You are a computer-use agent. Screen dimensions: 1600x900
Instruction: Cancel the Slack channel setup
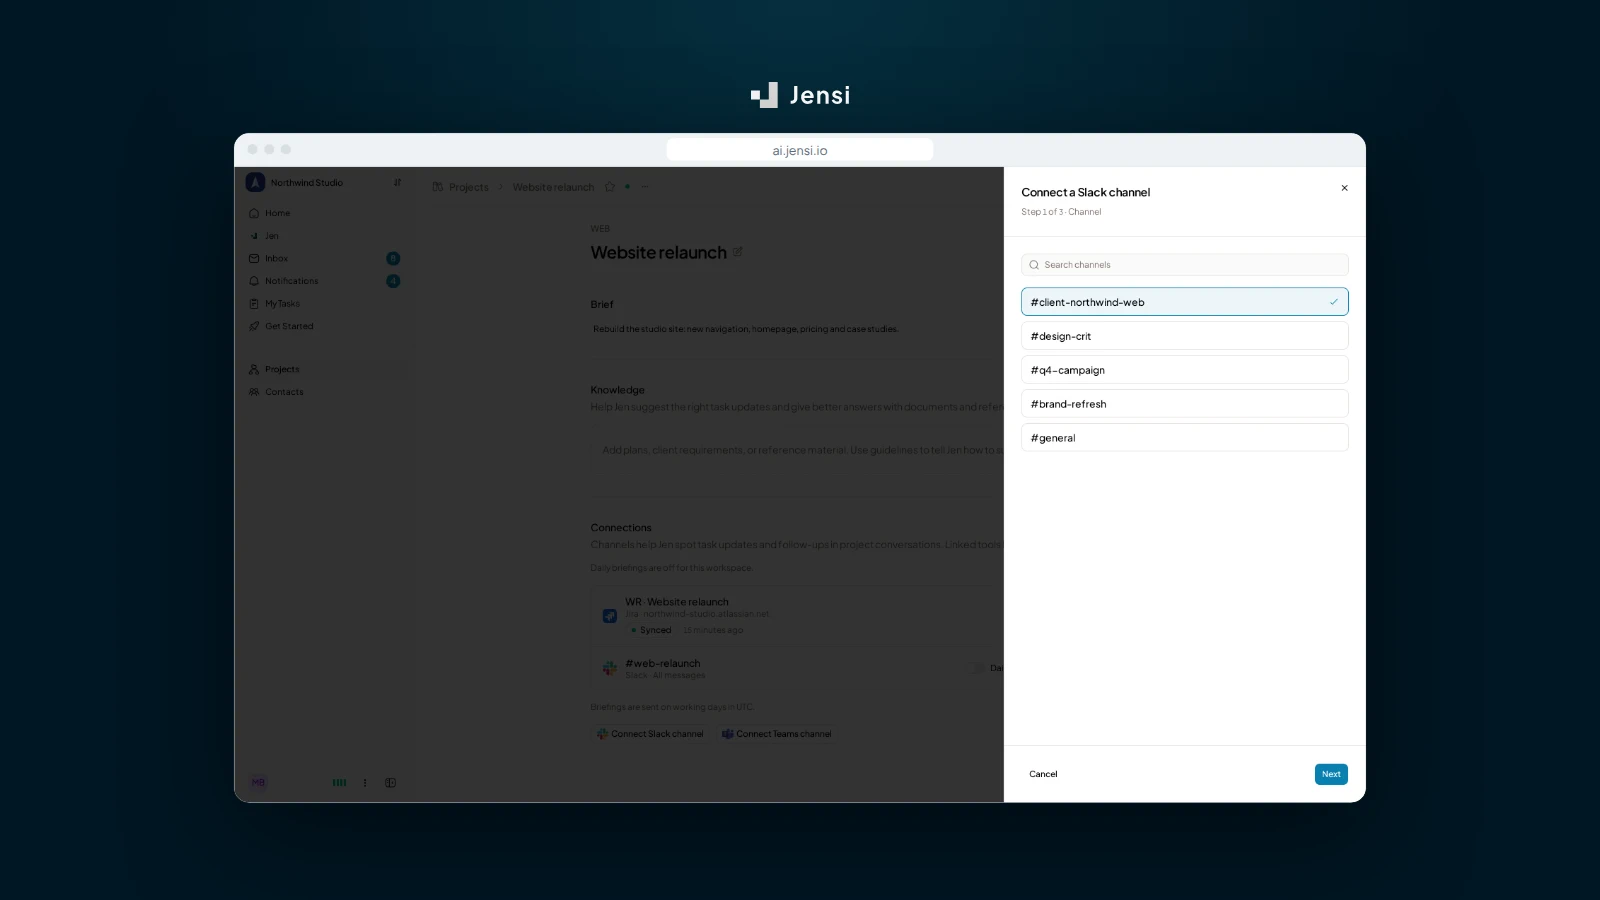[x=1043, y=774]
